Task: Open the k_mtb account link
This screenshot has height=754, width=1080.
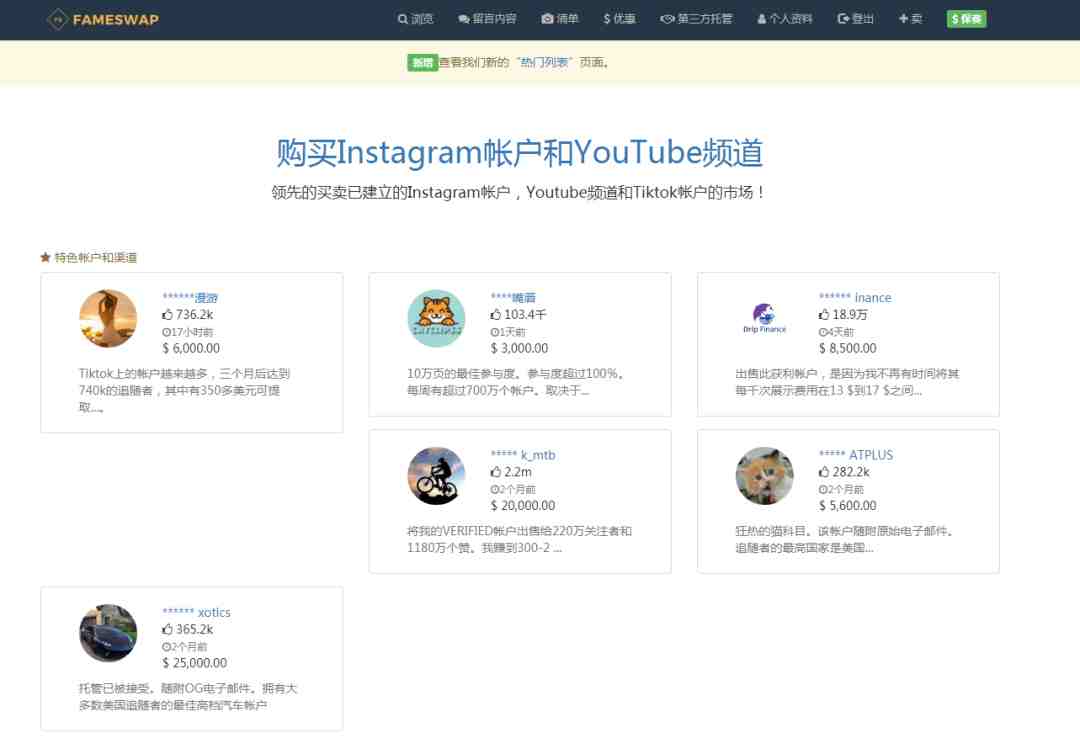Action: pos(523,455)
